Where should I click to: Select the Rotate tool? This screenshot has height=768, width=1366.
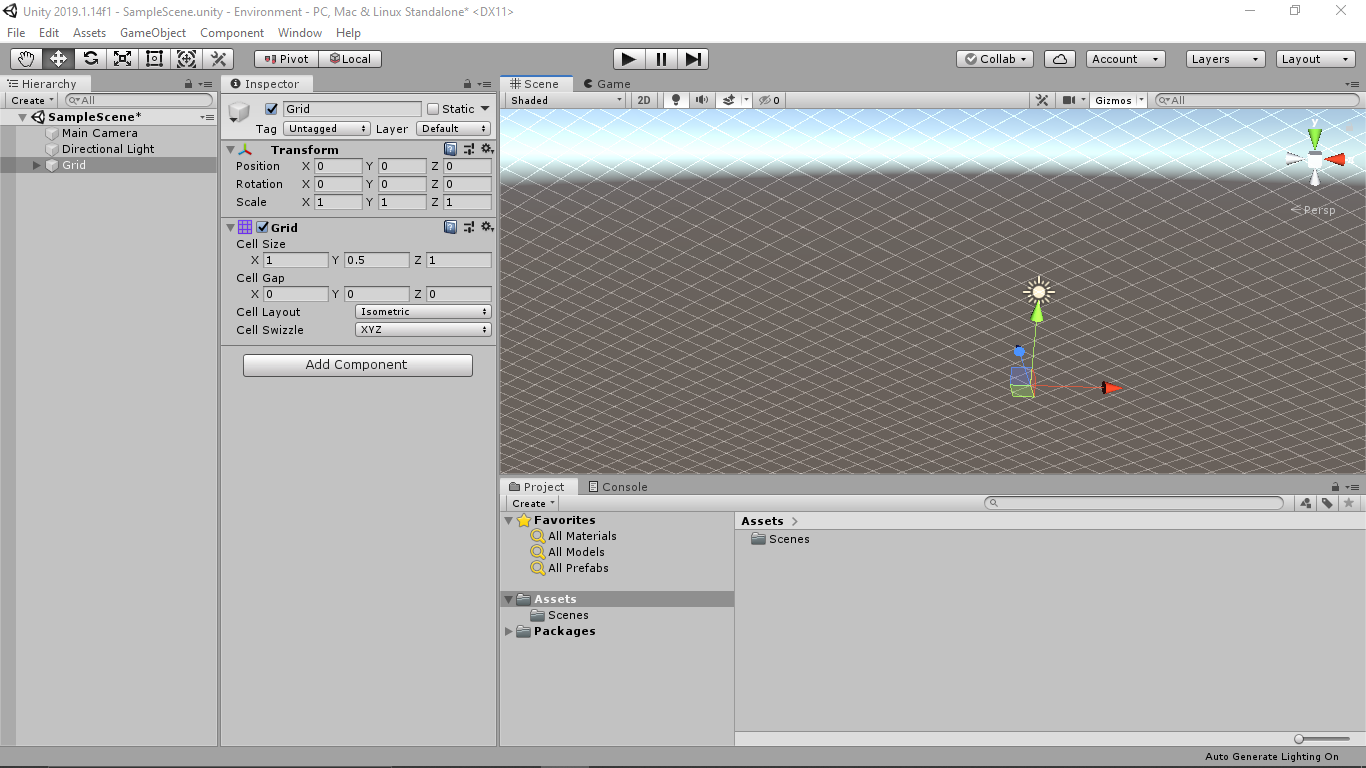91,59
